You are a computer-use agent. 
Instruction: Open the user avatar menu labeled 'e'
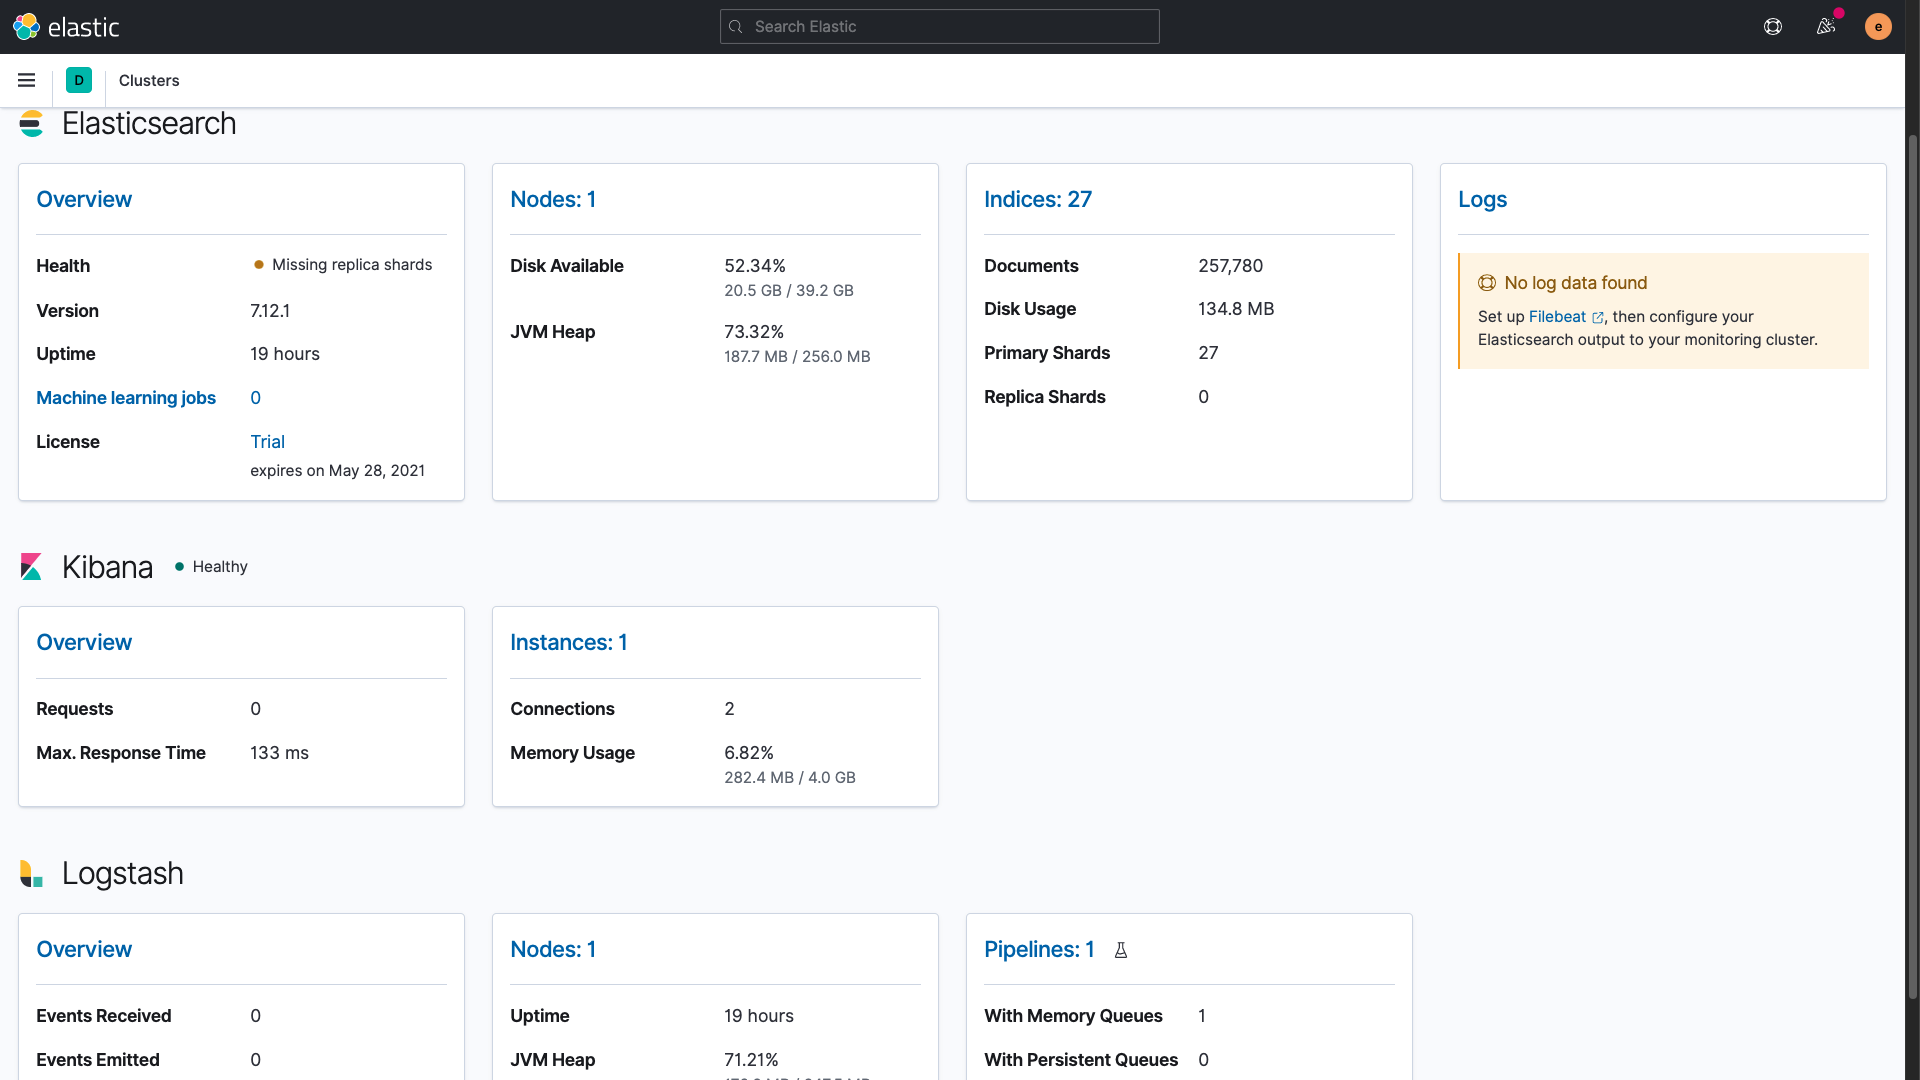pyautogui.click(x=1878, y=26)
